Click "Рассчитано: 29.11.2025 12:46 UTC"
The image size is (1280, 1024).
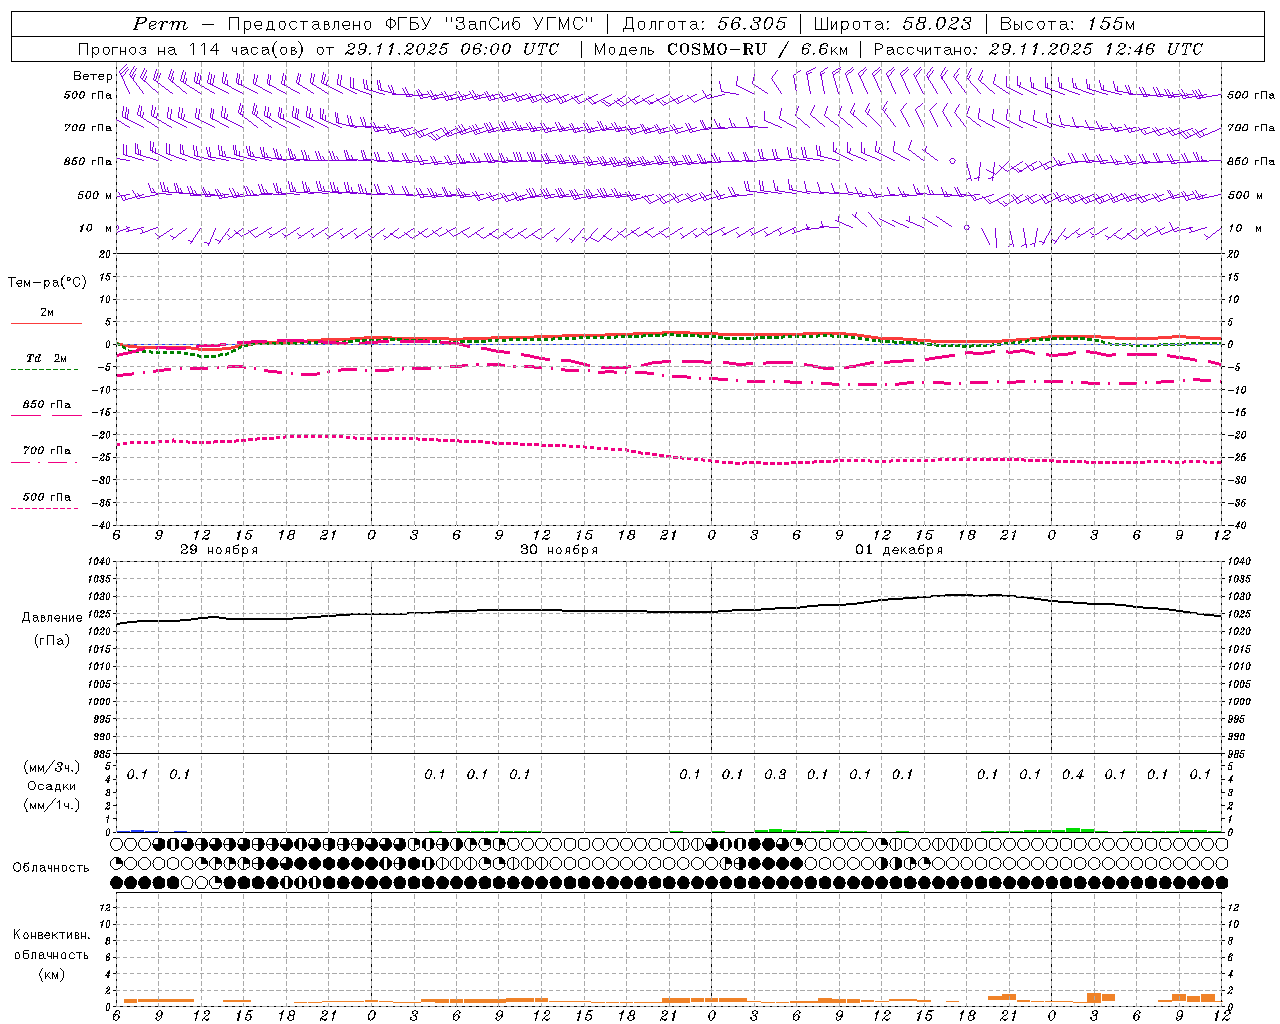[1038, 49]
